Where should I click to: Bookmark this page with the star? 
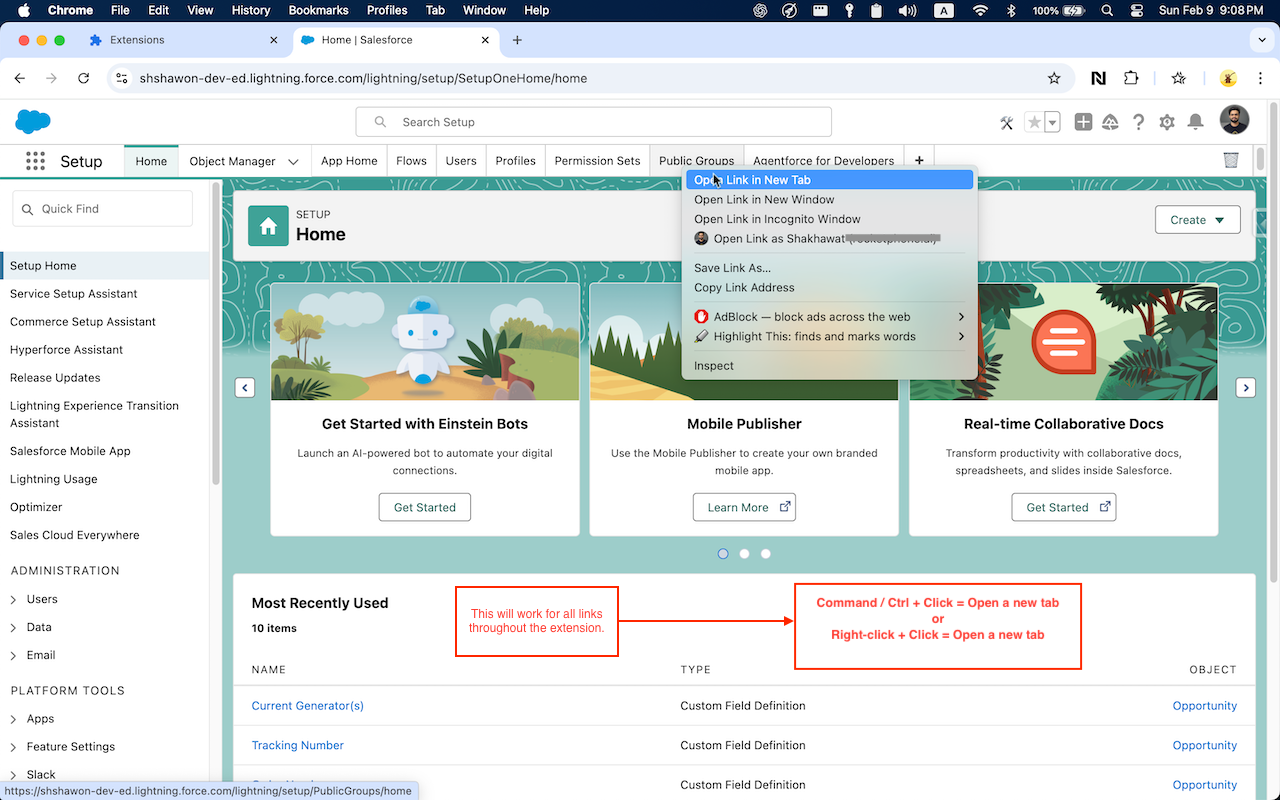point(1054,78)
